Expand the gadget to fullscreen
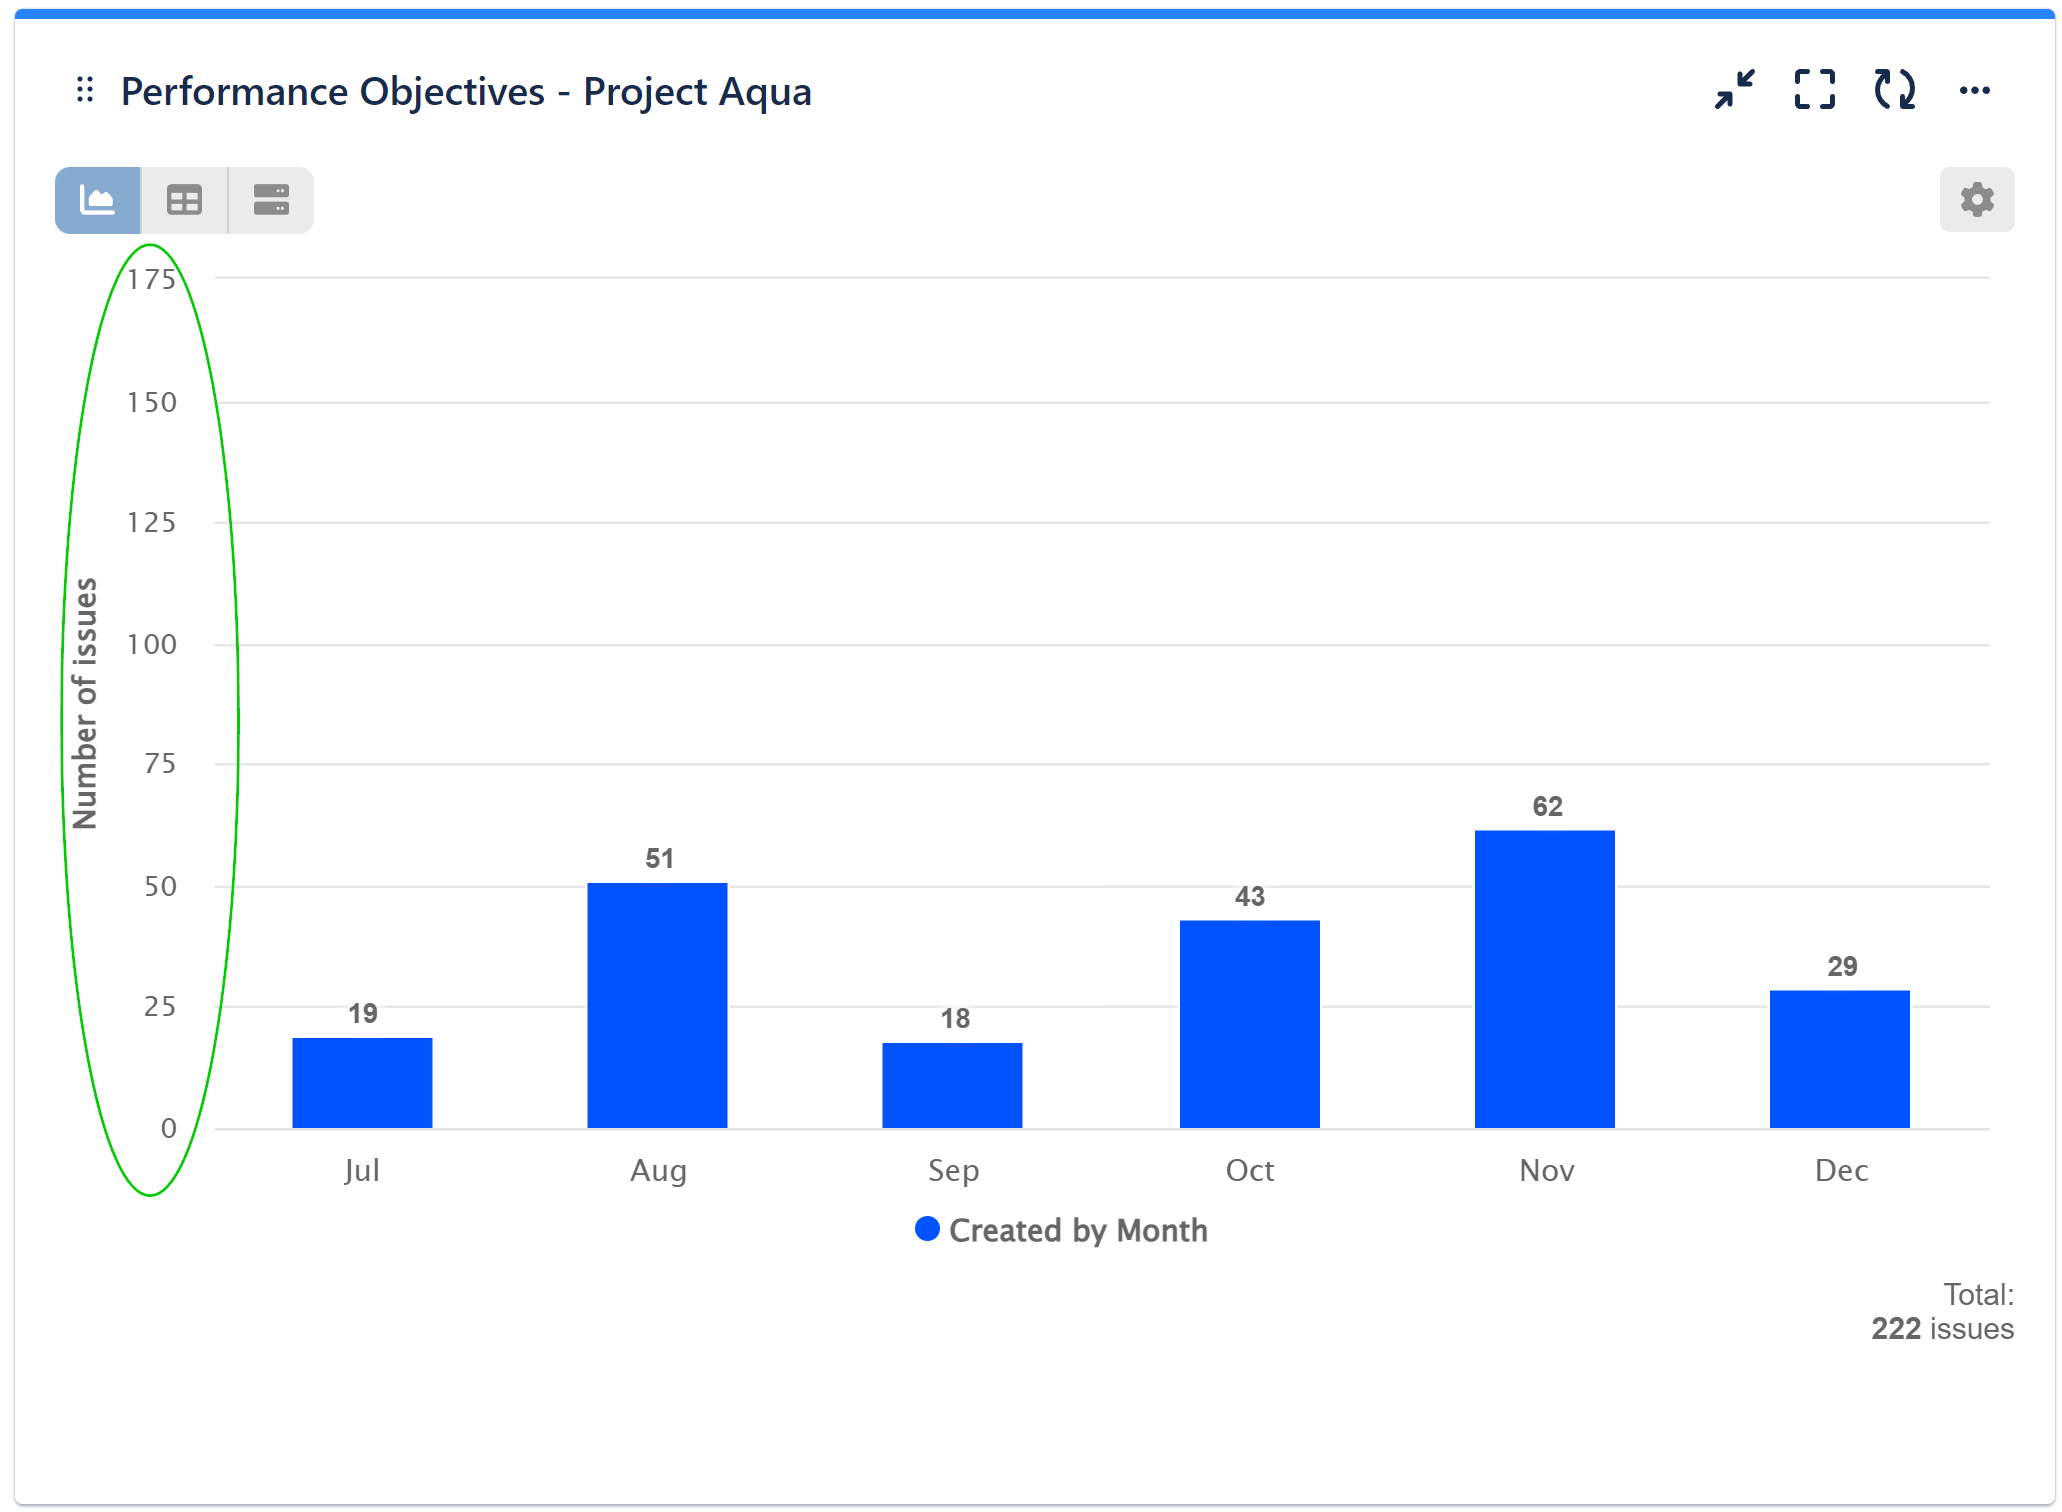 click(1814, 90)
